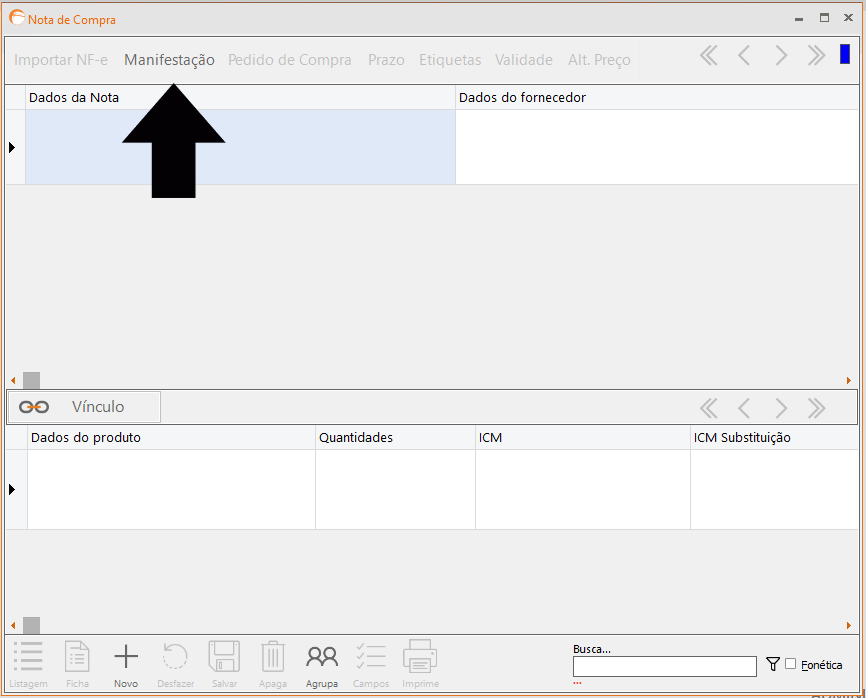This screenshot has height=698, width=866.
Task: Click upper grid horizontal scrollbar left arrow
Action: click(x=13, y=380)
